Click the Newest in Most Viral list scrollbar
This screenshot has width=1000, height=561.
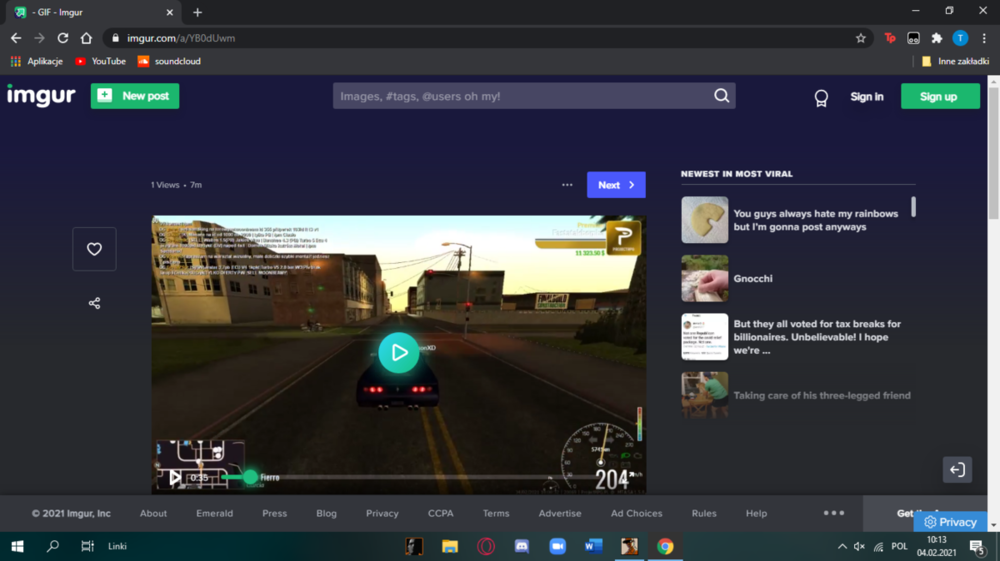[913, 207]
